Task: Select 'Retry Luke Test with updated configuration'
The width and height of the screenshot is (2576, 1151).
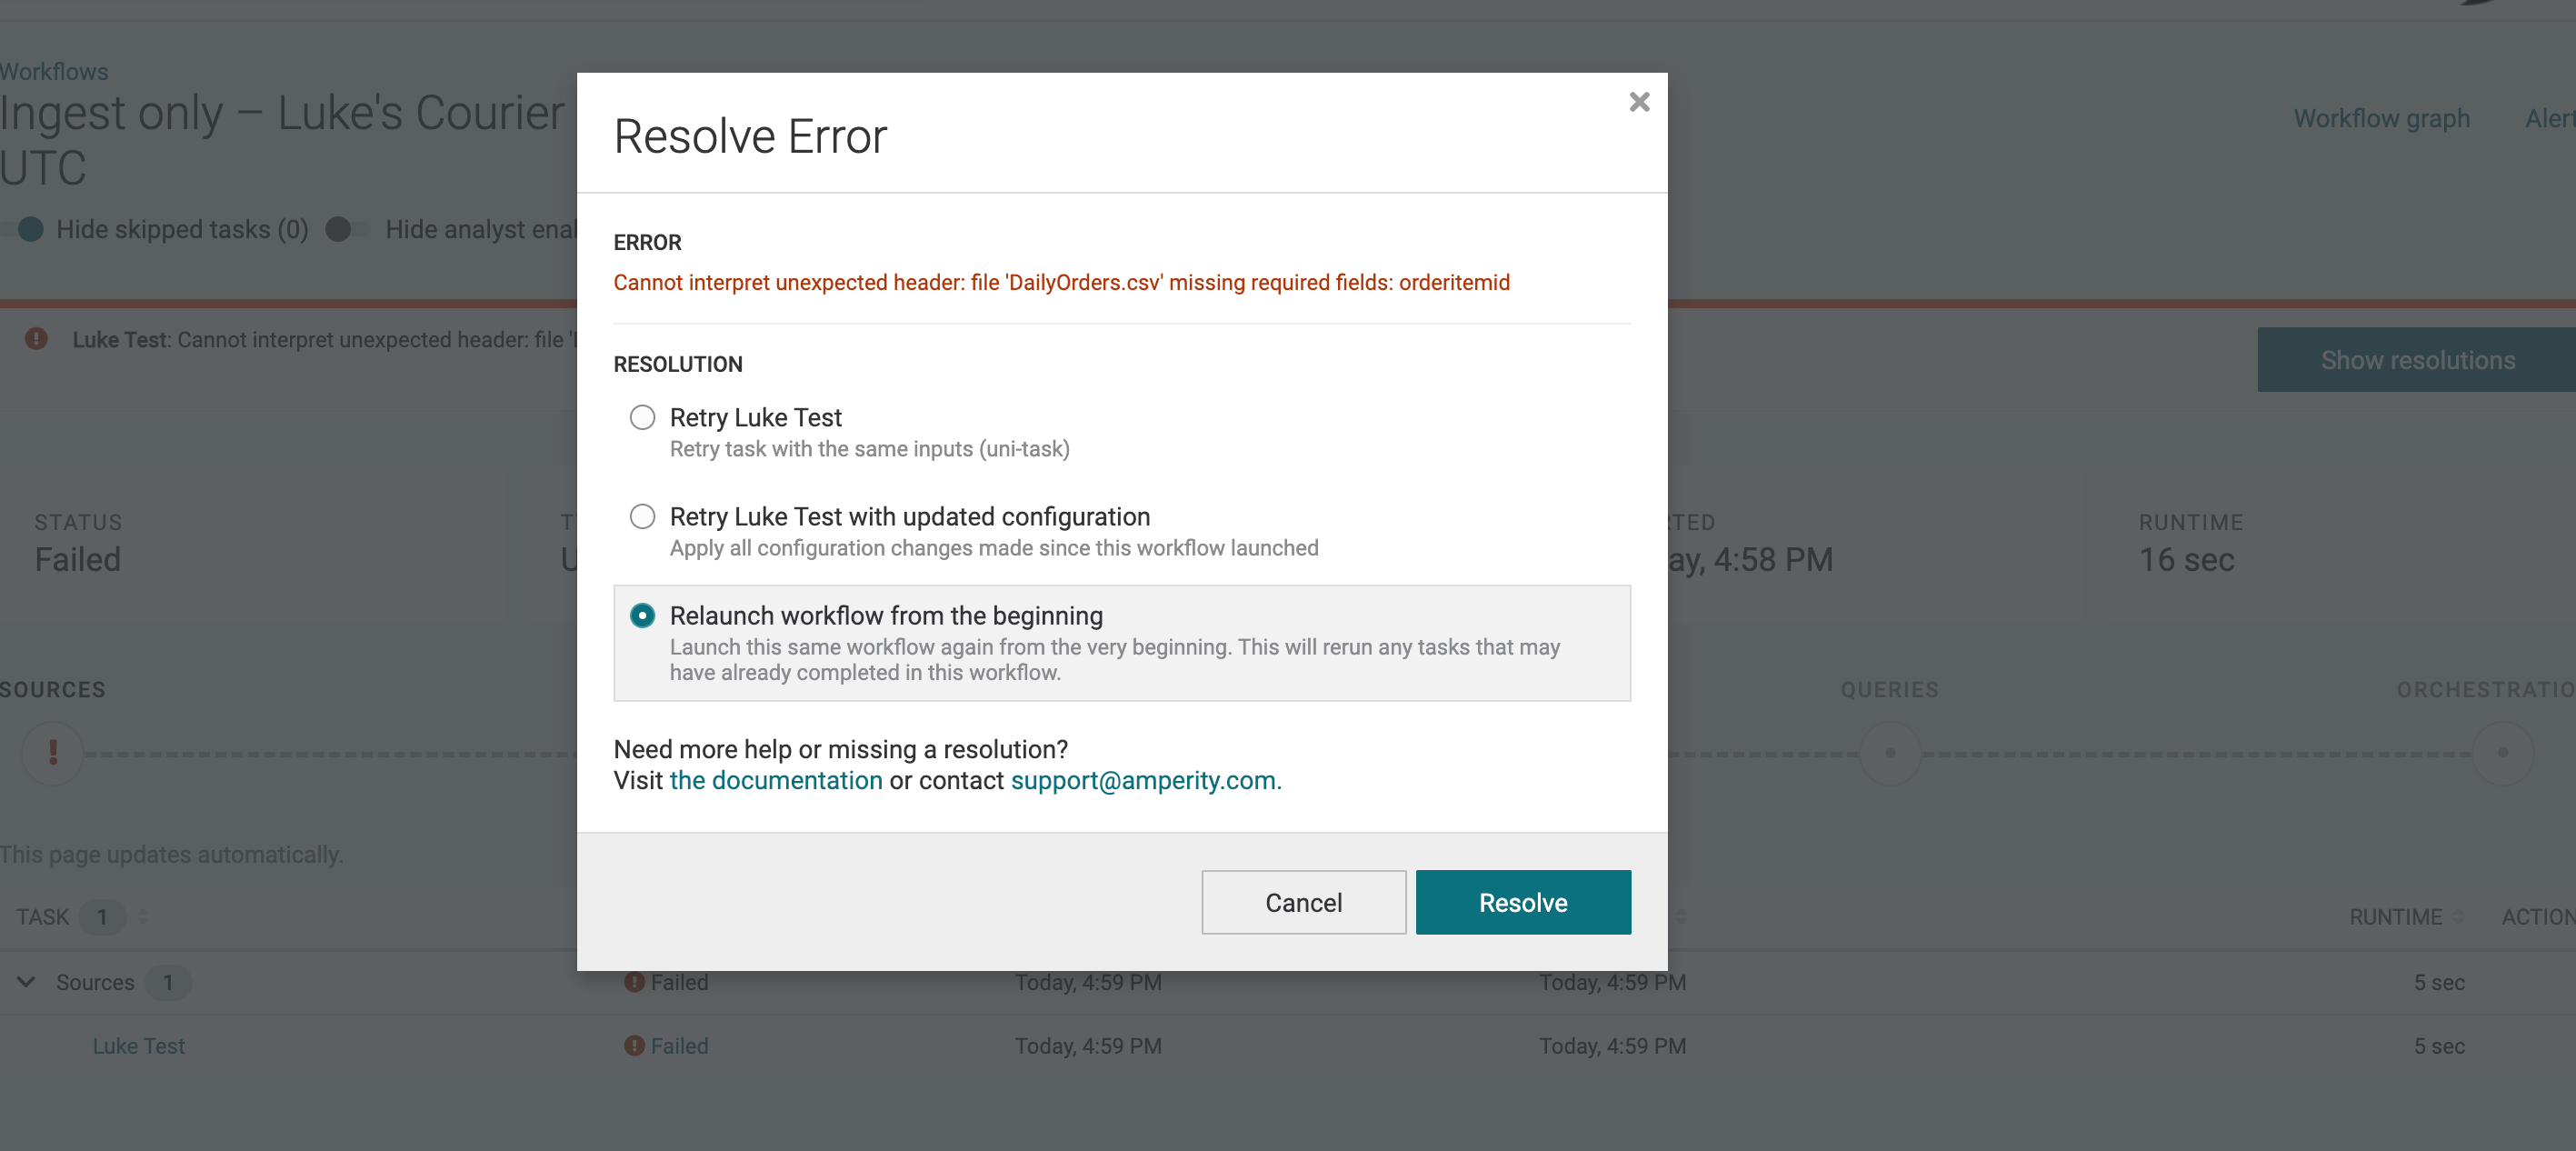Action: 641,516
